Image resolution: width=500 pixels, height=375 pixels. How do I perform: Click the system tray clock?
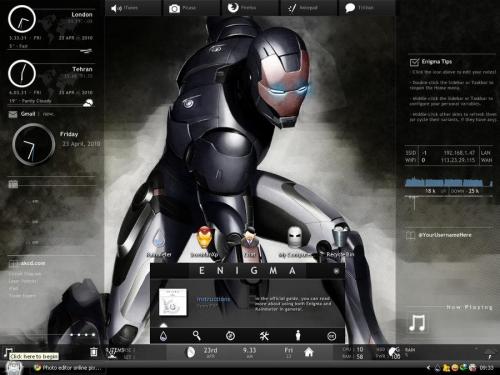pyautogui.click(x=486, y=368)
